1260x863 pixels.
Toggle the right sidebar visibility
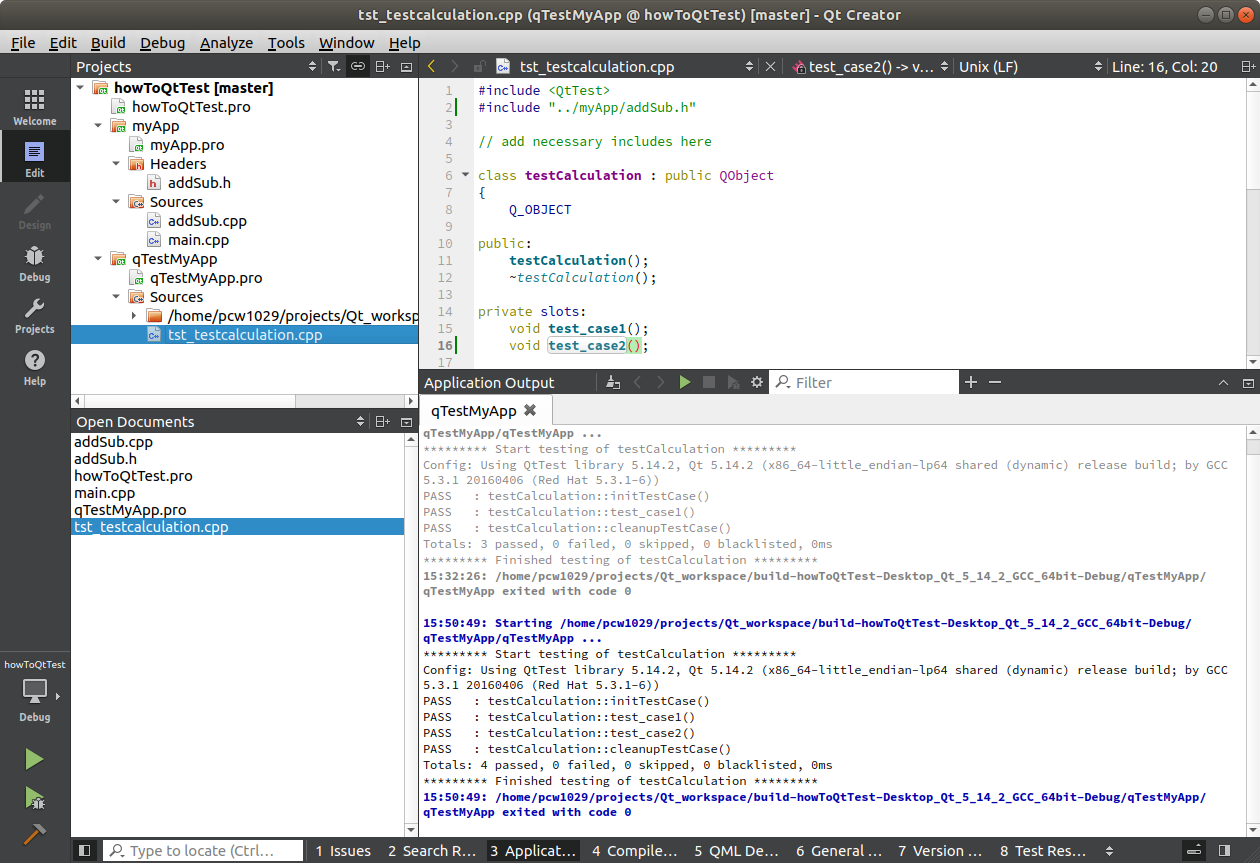point(1225,851)
